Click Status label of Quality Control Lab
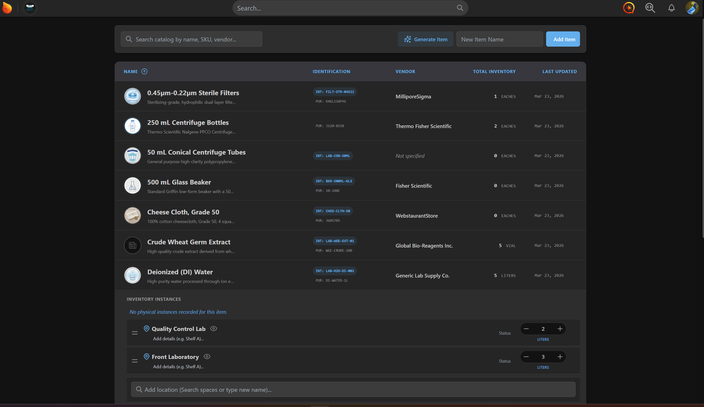The image size is (704, 407). 505,333
